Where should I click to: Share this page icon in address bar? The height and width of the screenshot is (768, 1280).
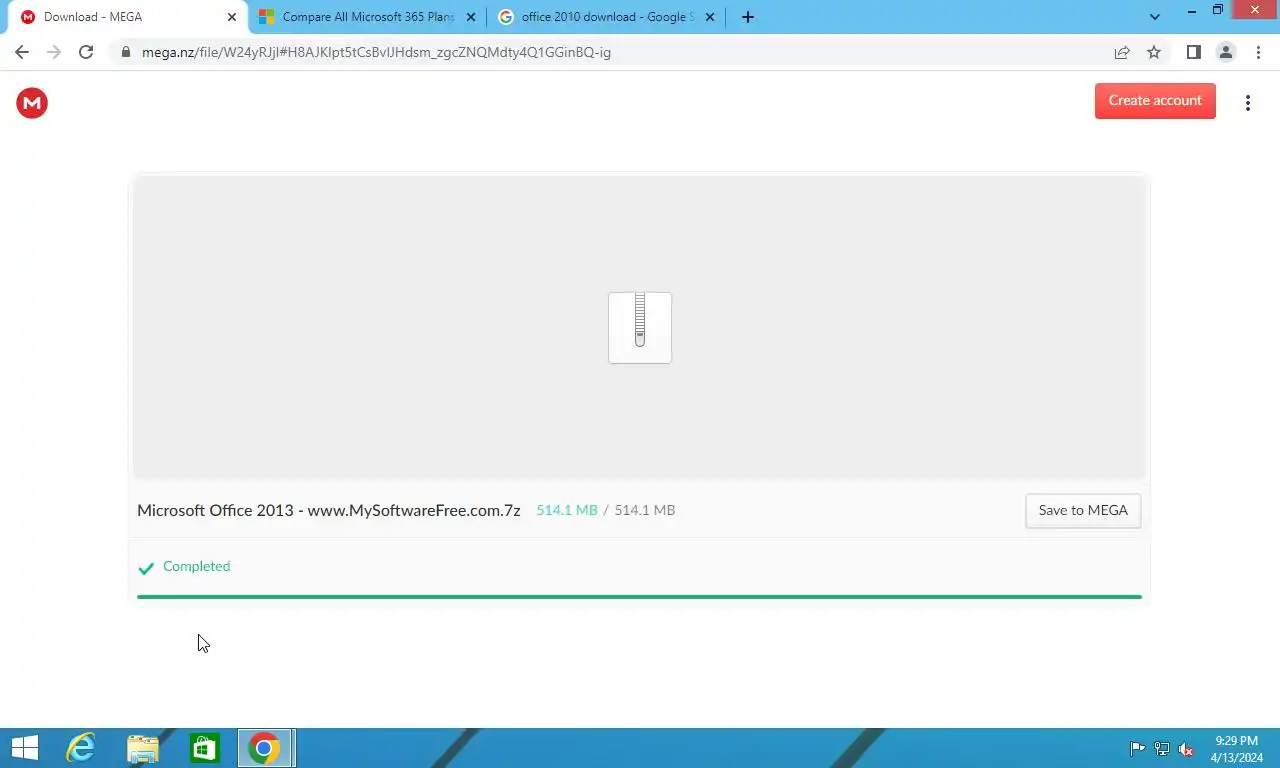[x=1122, y=52]
